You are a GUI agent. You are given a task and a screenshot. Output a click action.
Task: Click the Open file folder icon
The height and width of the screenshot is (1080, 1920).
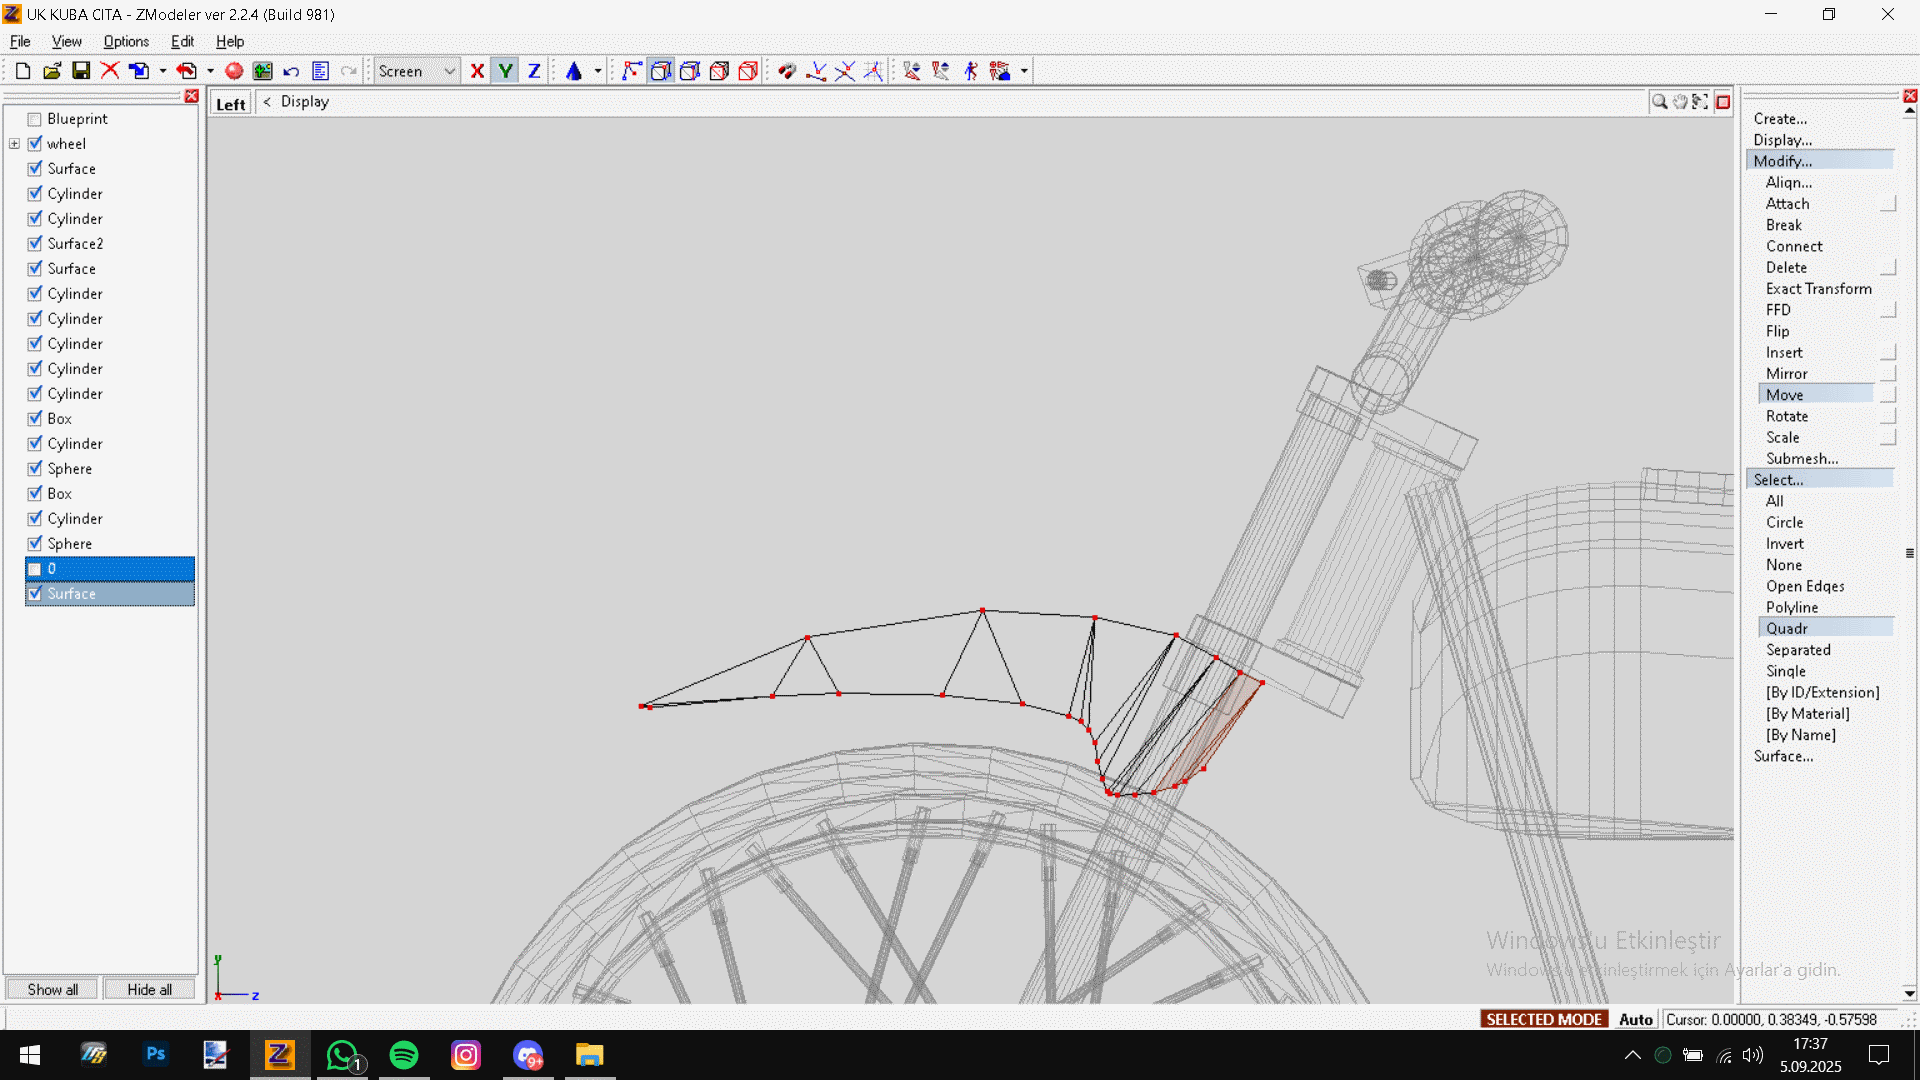coord(52,71)
